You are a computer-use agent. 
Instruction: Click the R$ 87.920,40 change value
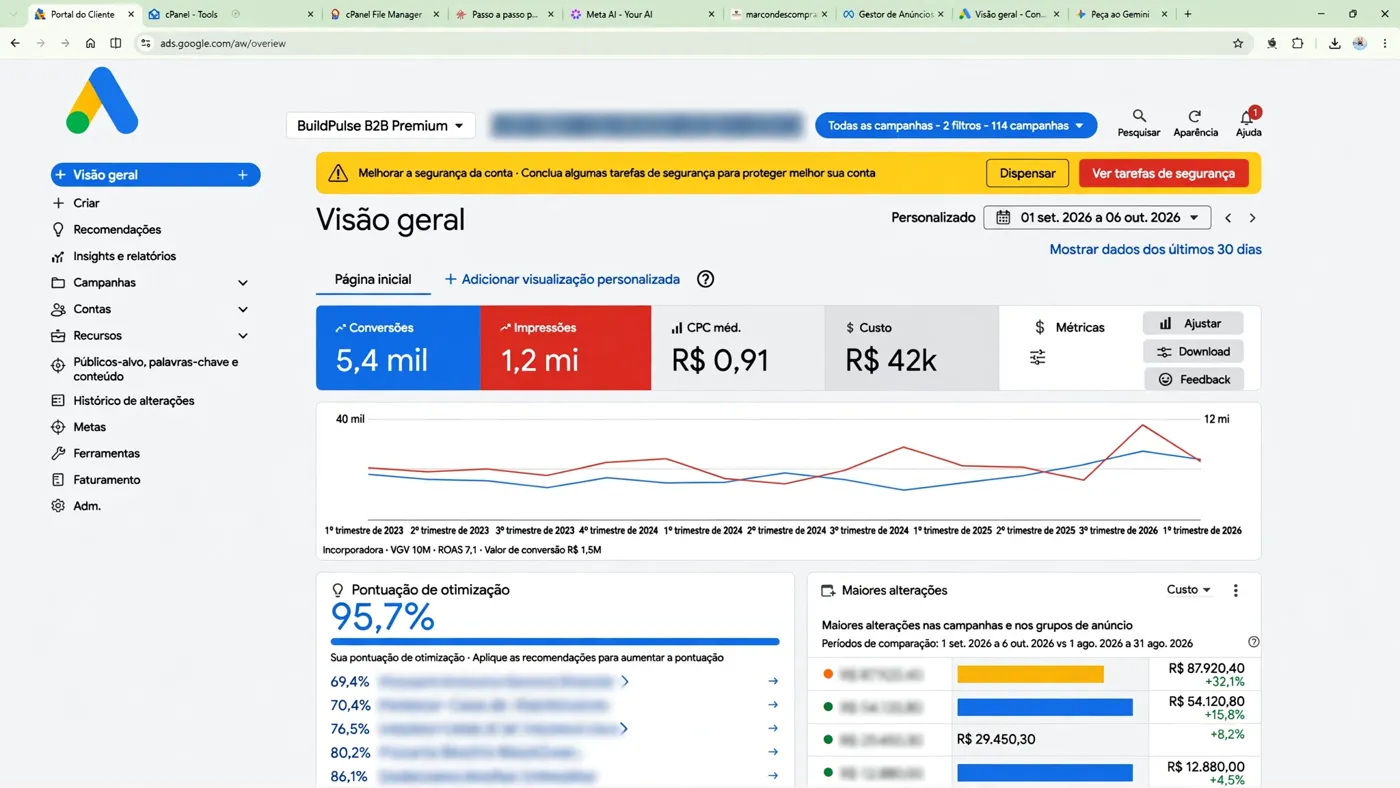point(1206,668)
